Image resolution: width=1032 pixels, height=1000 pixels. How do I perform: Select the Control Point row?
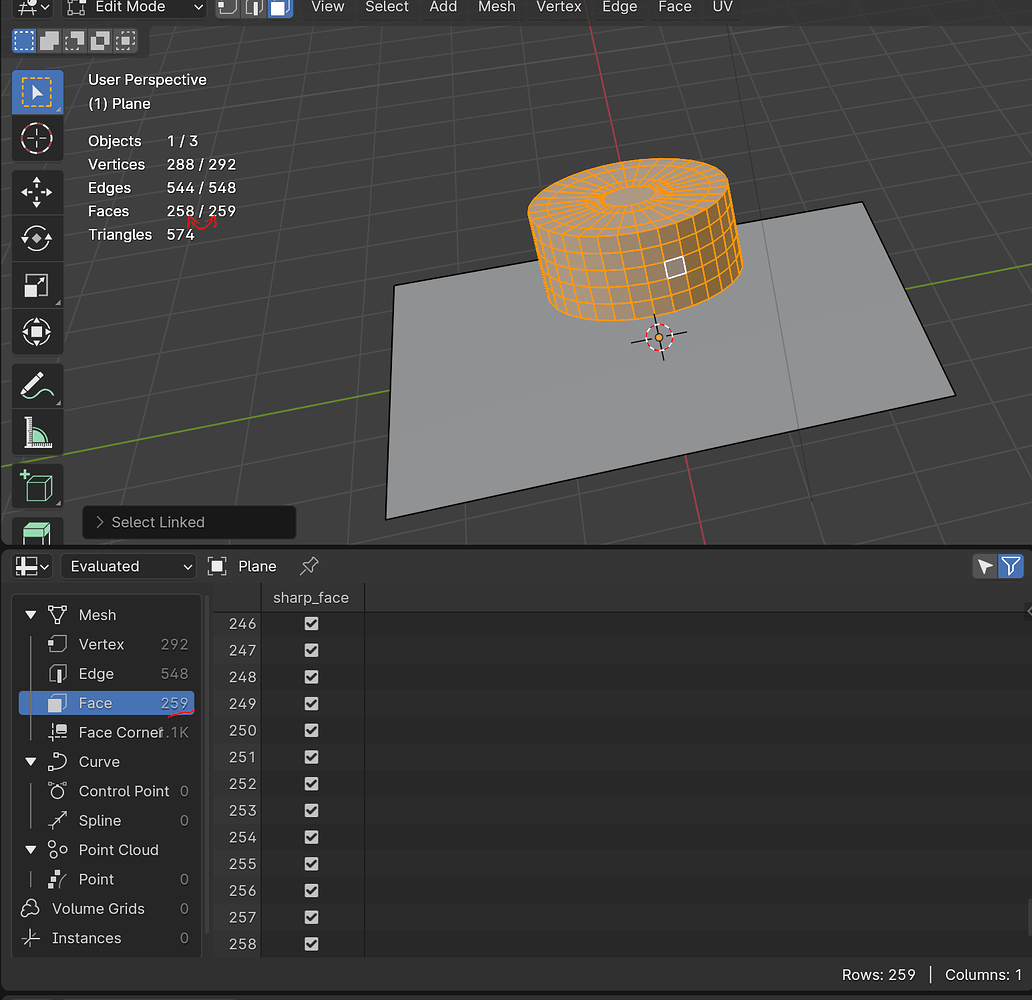107,791
